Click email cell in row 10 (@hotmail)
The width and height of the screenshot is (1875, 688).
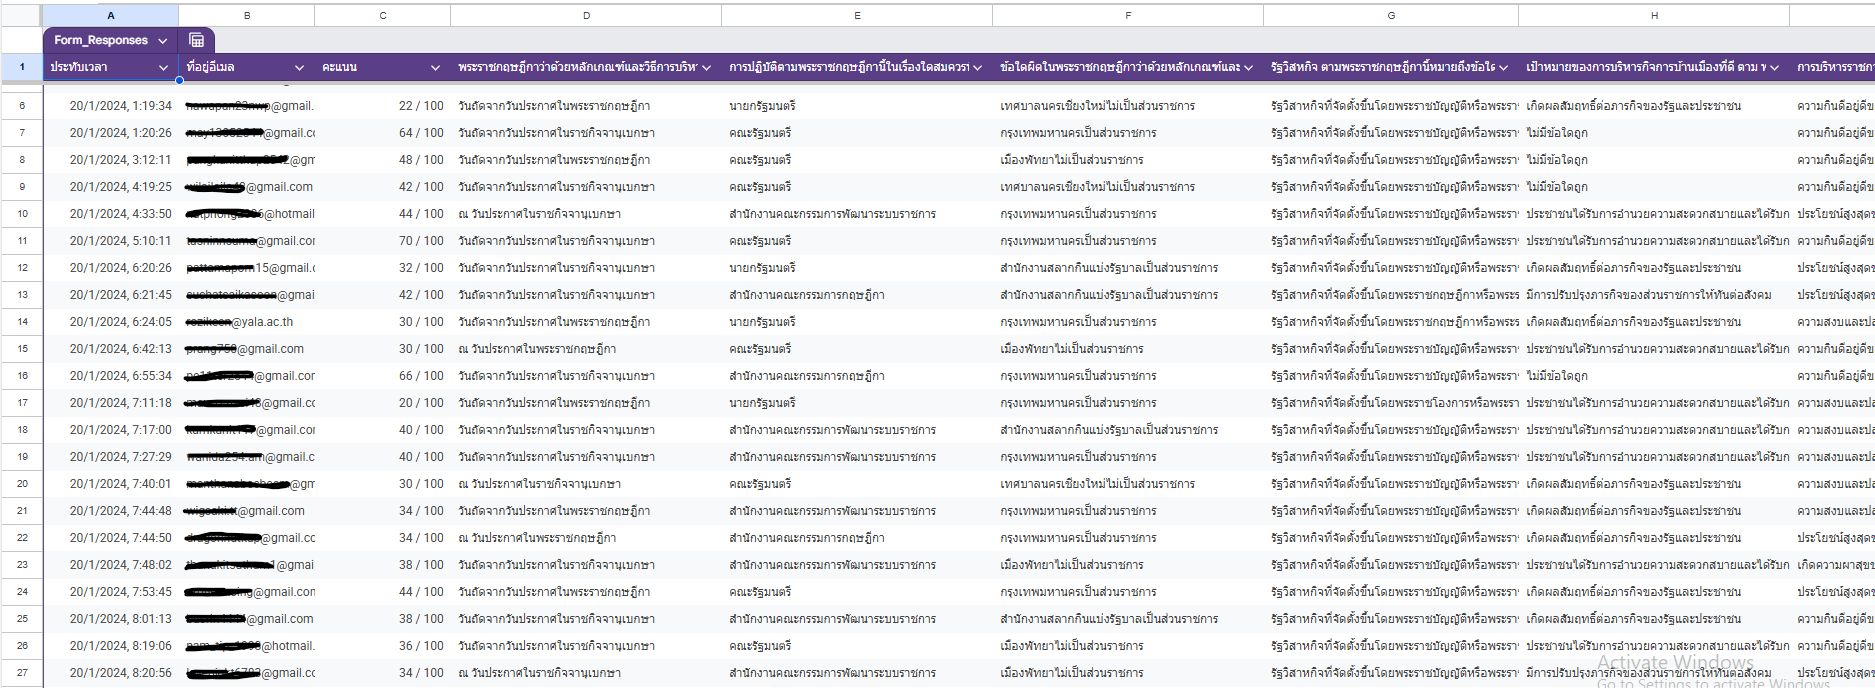point(247,213)
